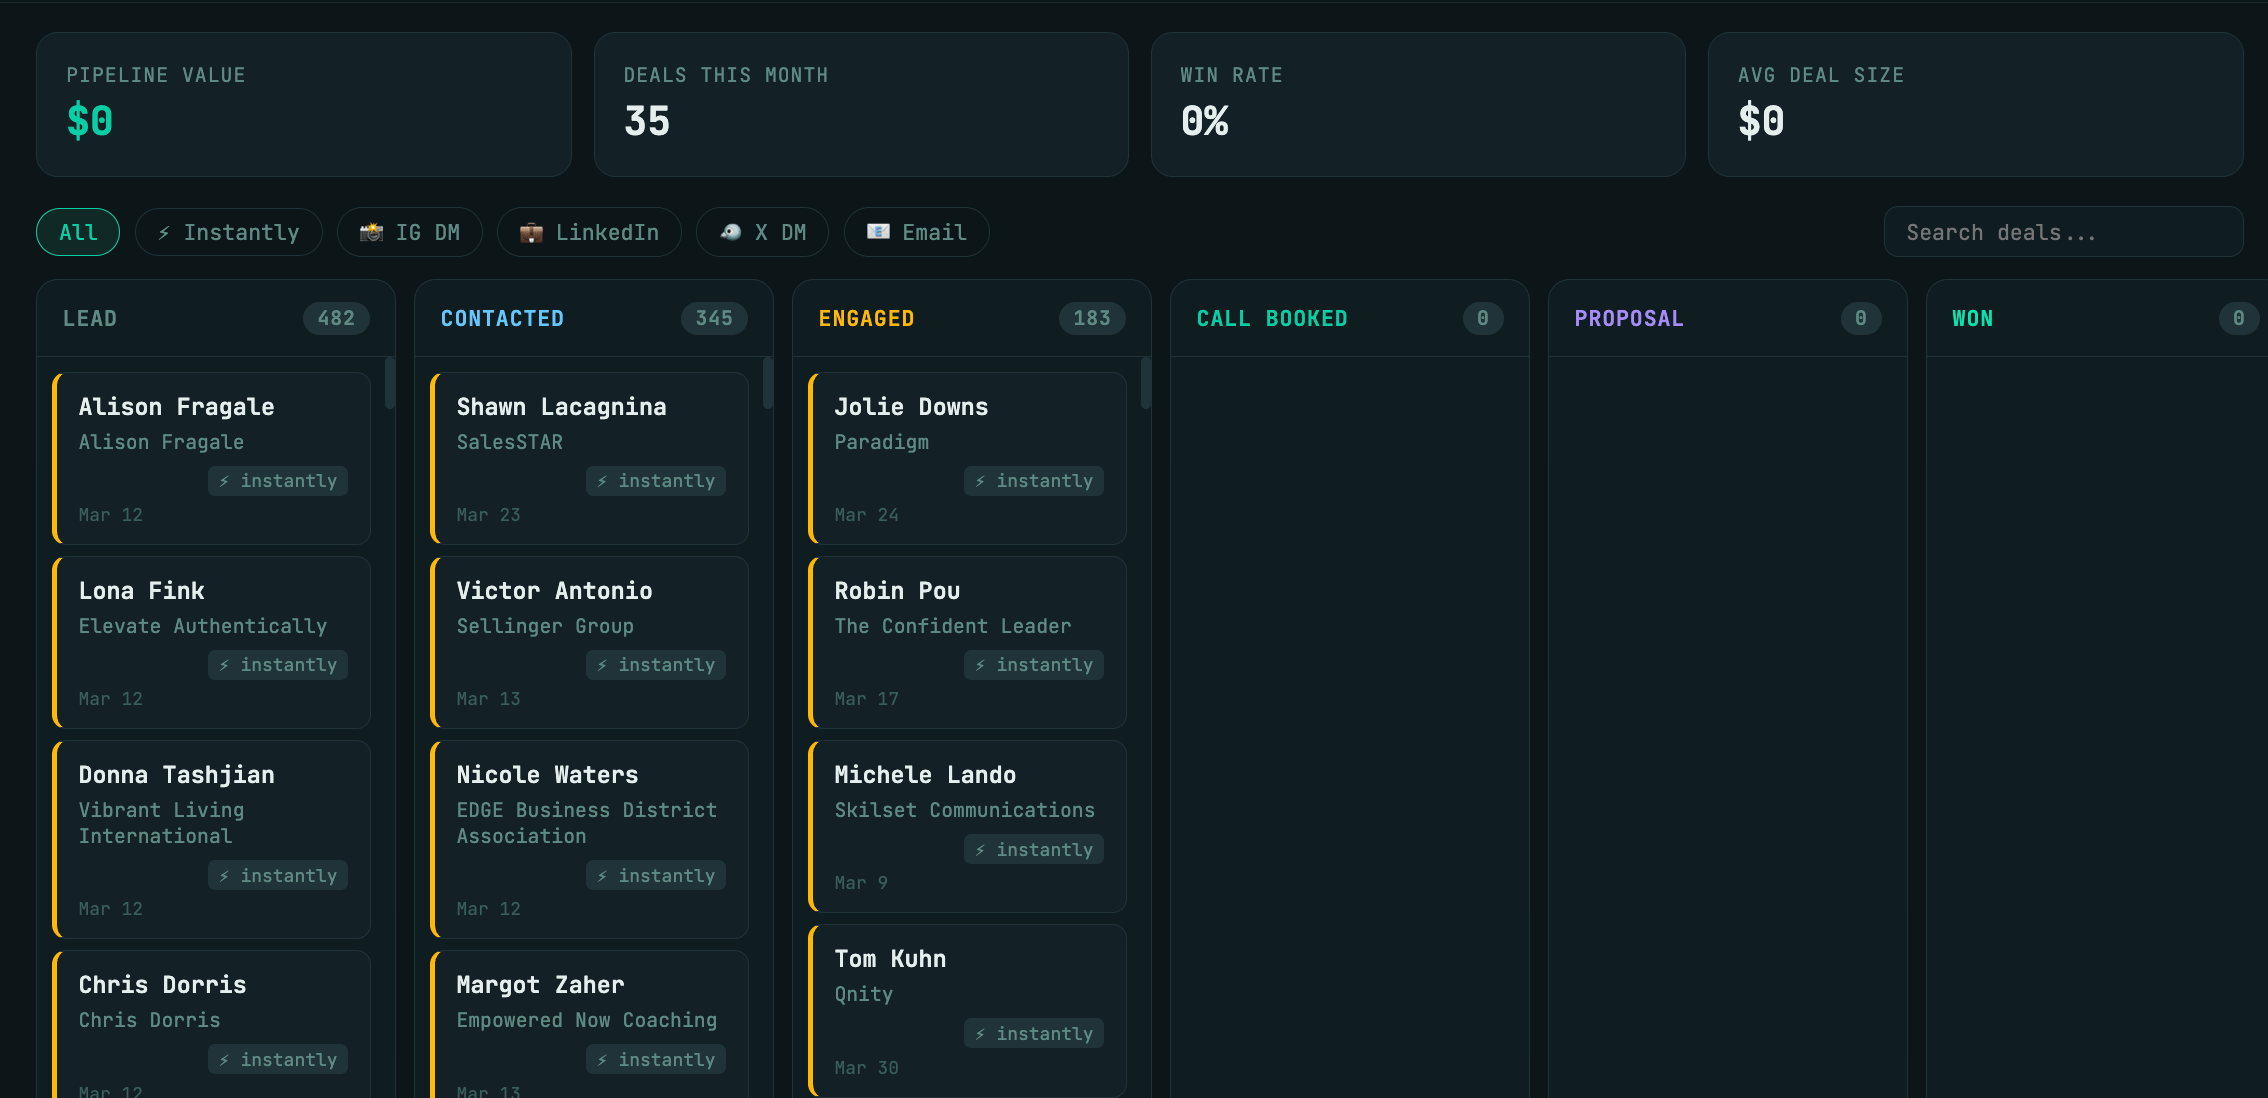Image resolution: width=2268 pixels, height=1098 pixels.
Task: Switch to the LinkedIn filter tab
Action: [x=590, y=233]
